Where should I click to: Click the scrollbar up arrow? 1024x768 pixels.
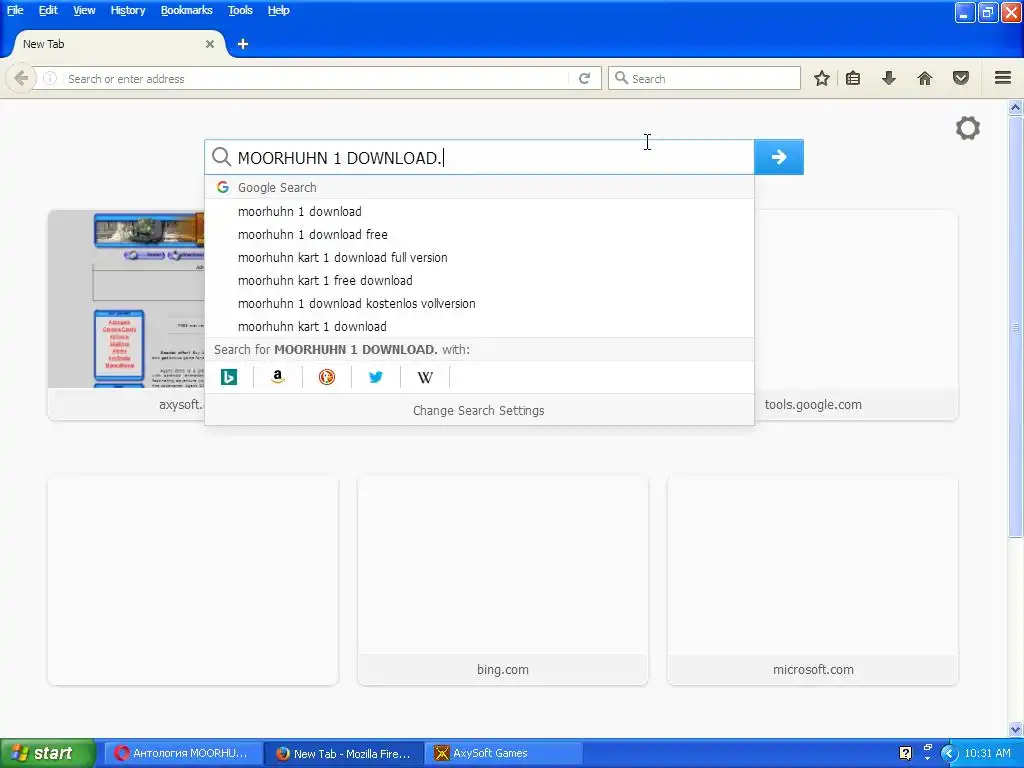(x=1016, y=107)
